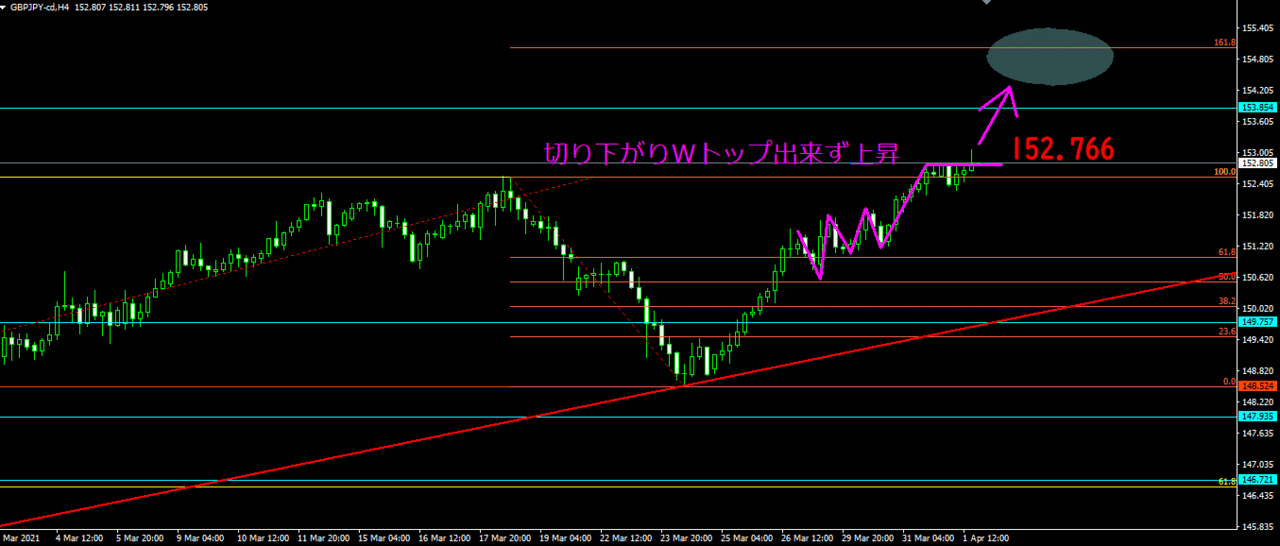This screenshot has height=546, width=1280.
Task: Click the white 152.805 current price tag
Action: (1257, 163)
